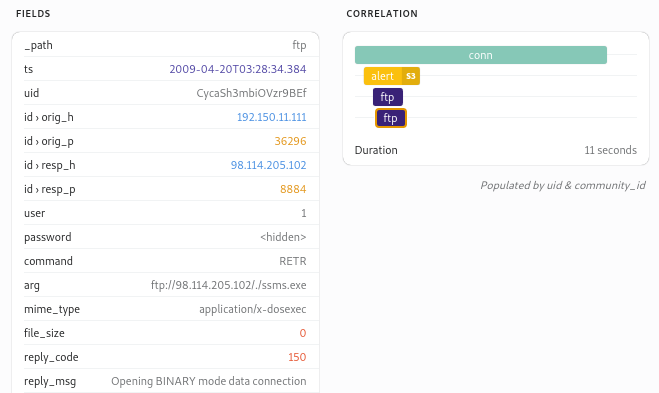Viewport: 659px width, 393px height.
Task: Select the yellow alert tag
Action: (392, 76)
